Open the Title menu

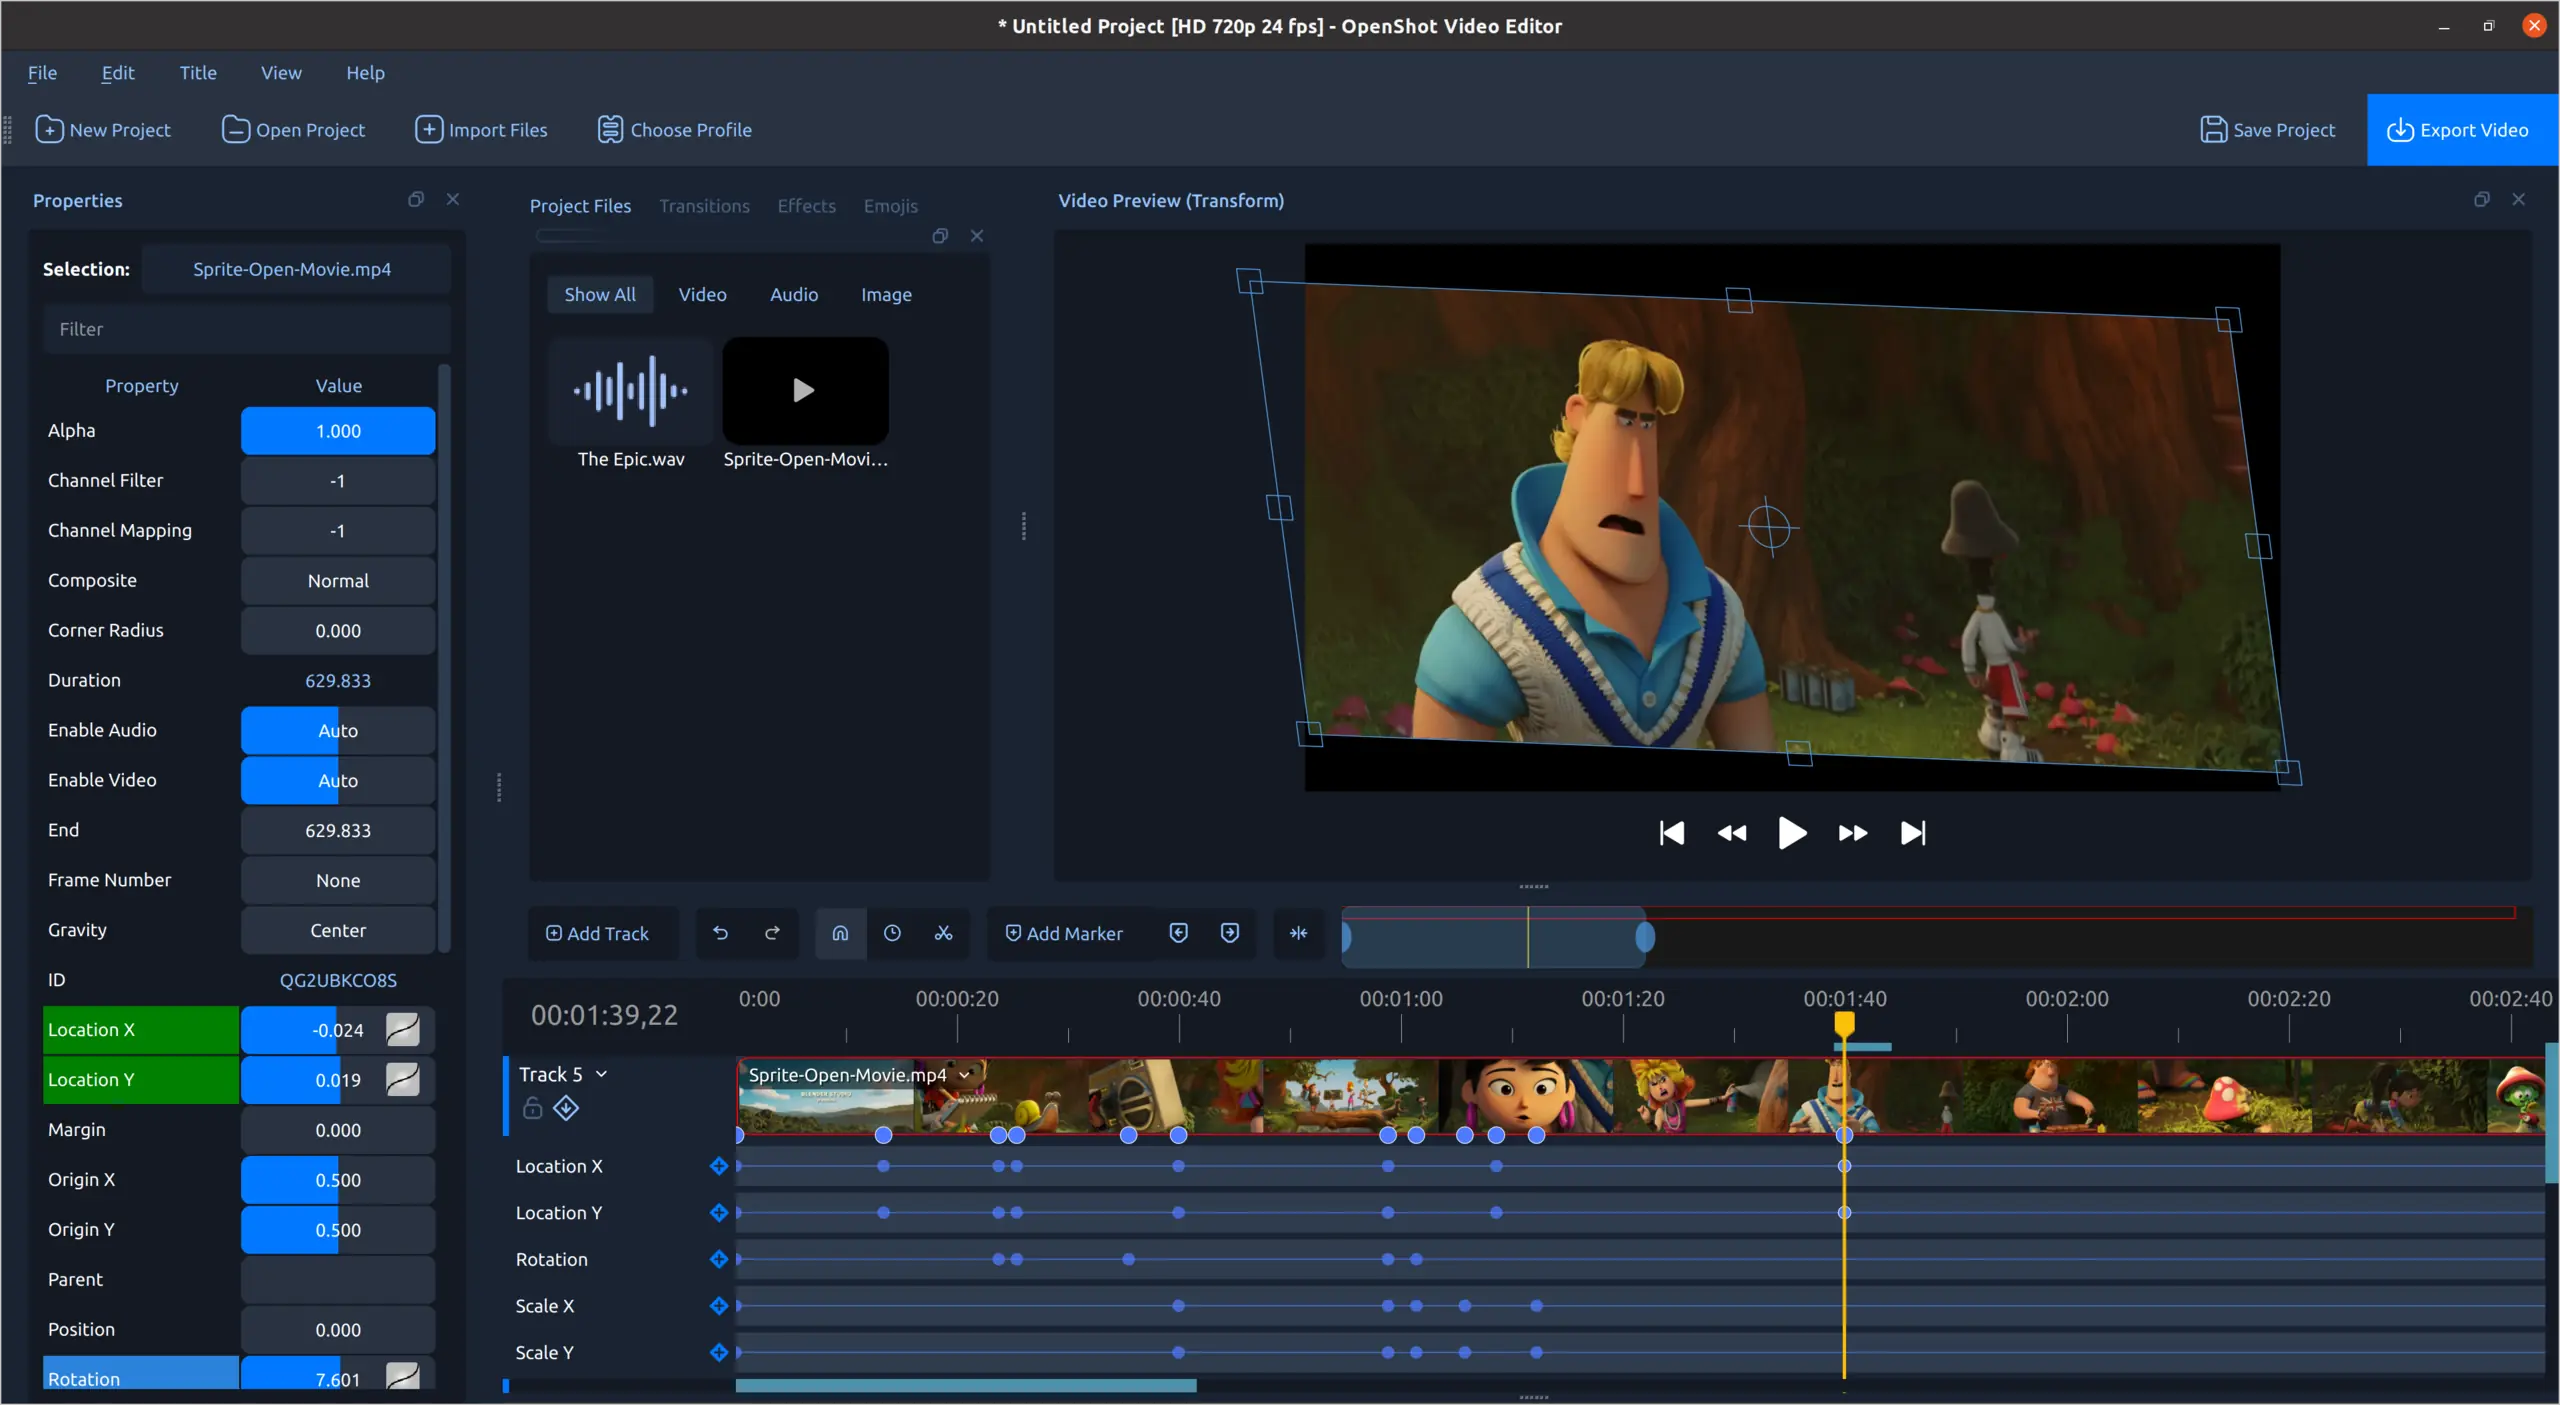coord(198,73)
